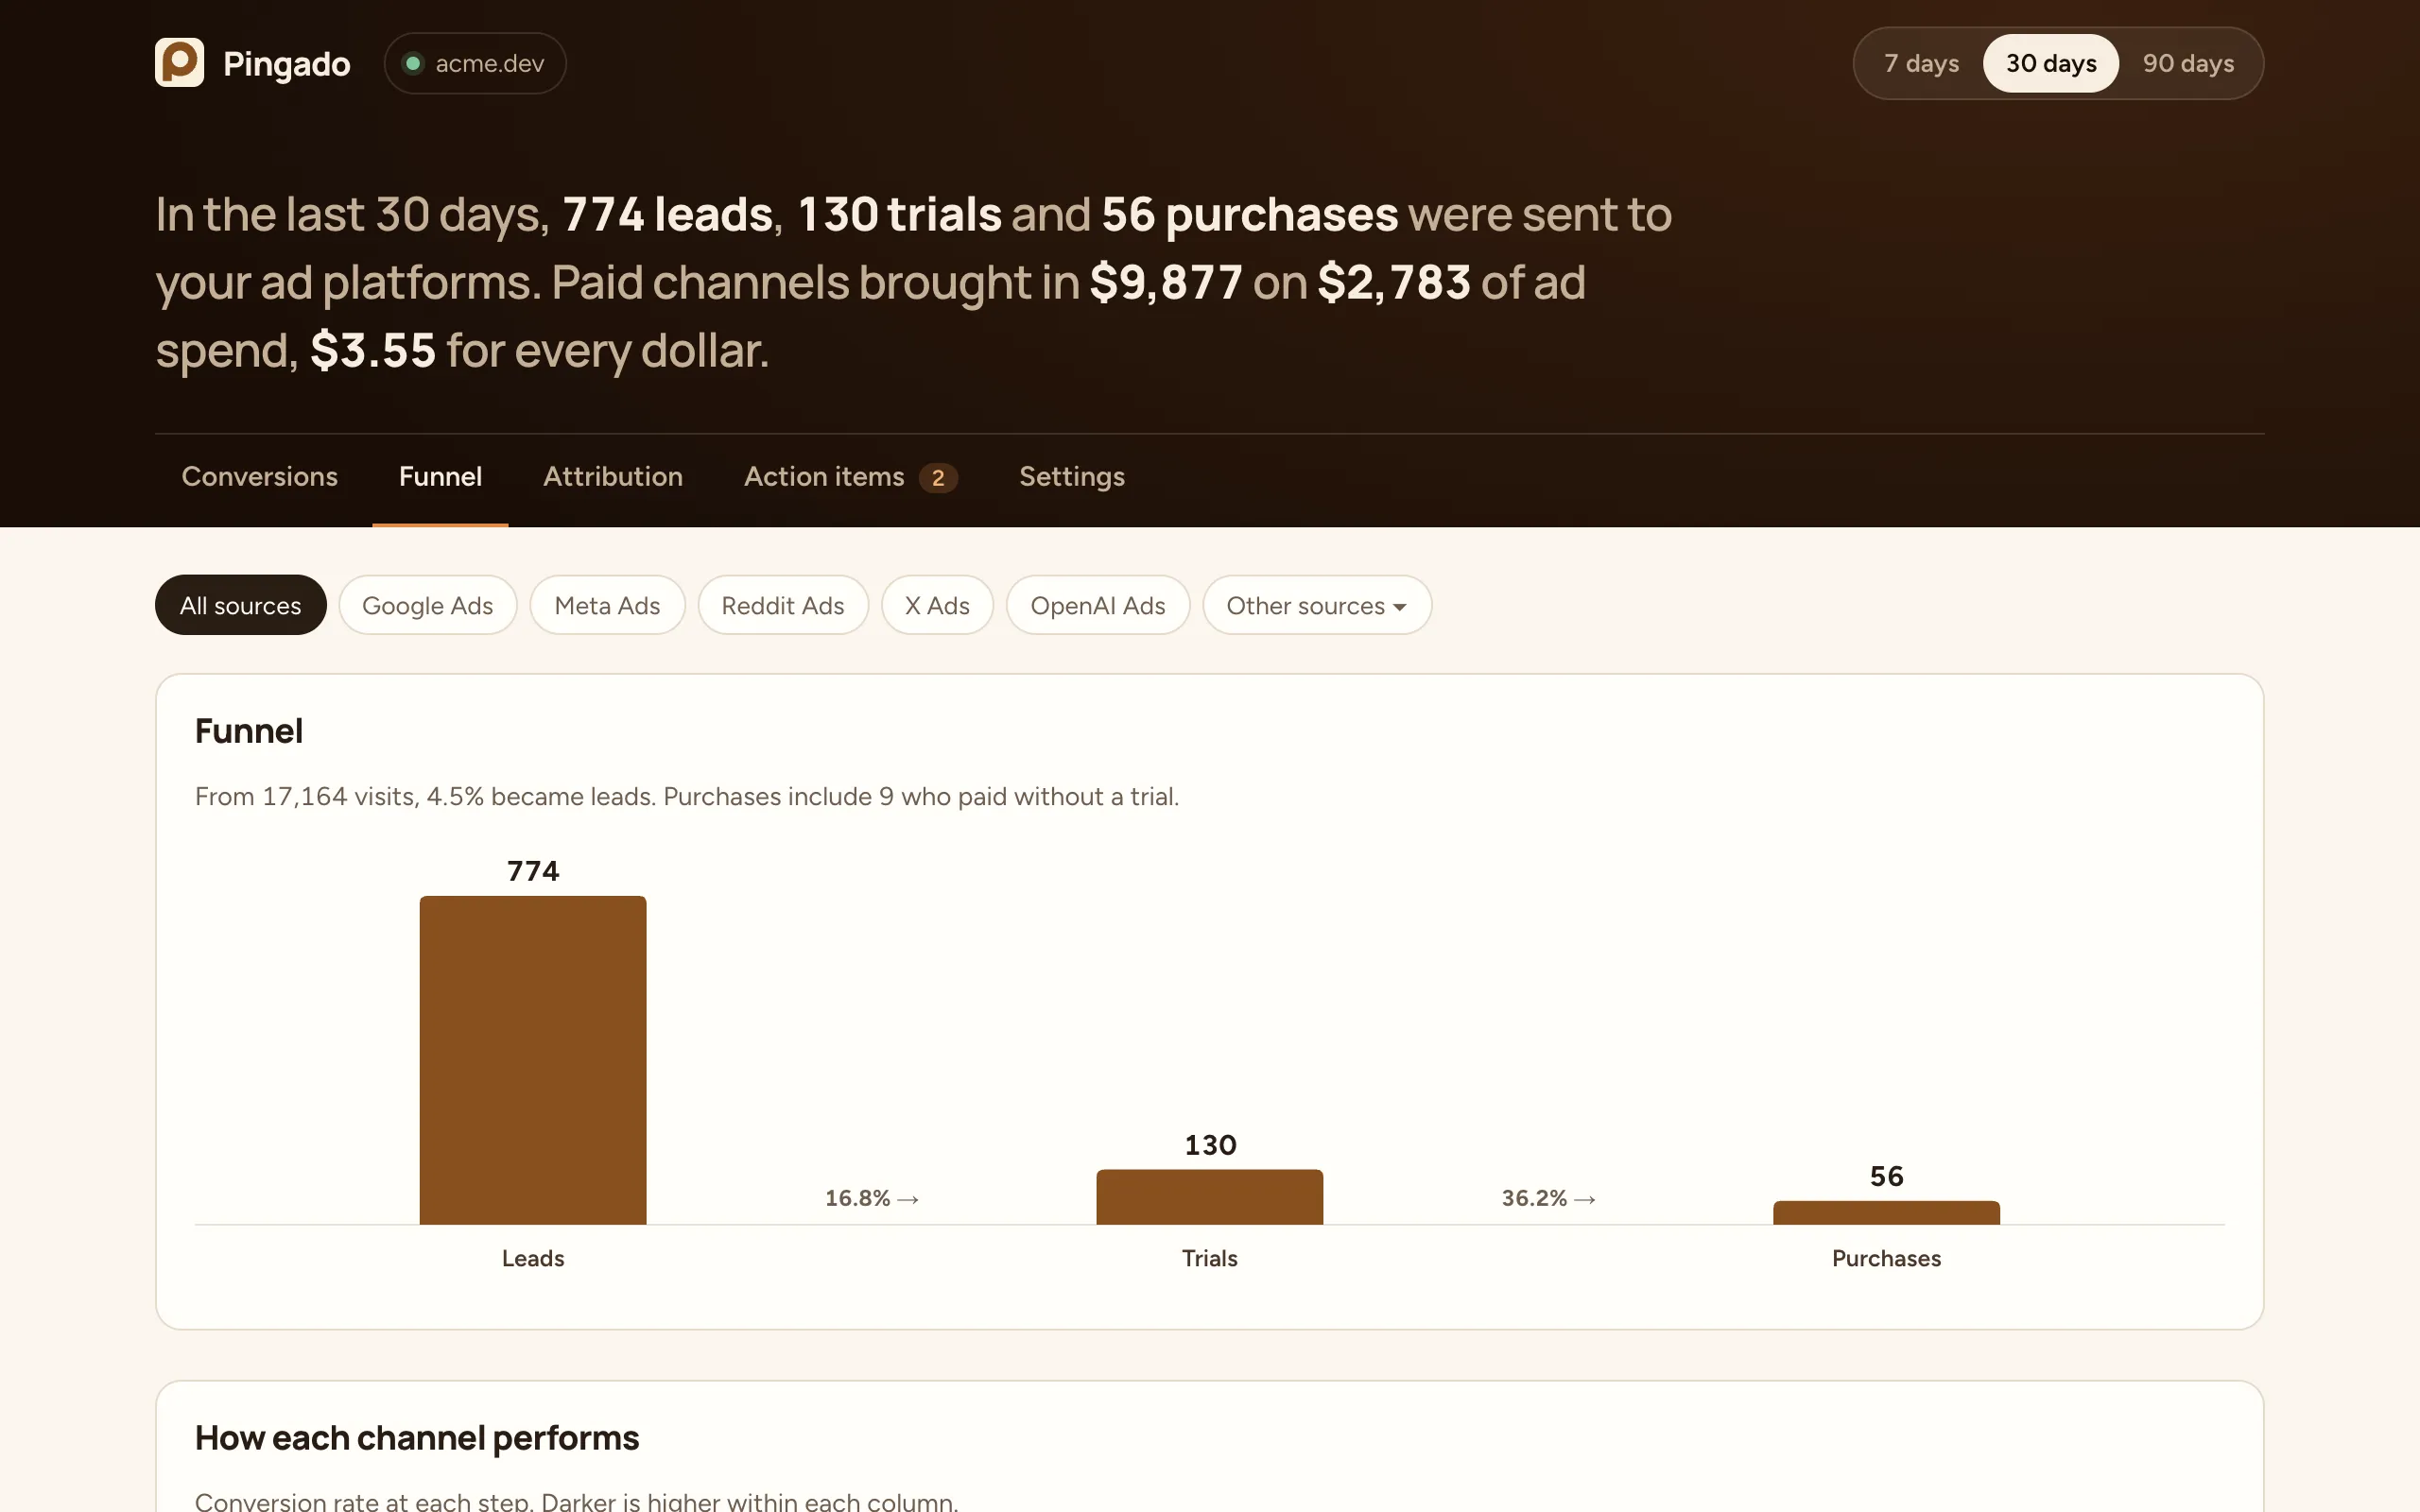Open the acme.dev site selector pill
Screen dimensions: 2420x1512
coord(475,63)
